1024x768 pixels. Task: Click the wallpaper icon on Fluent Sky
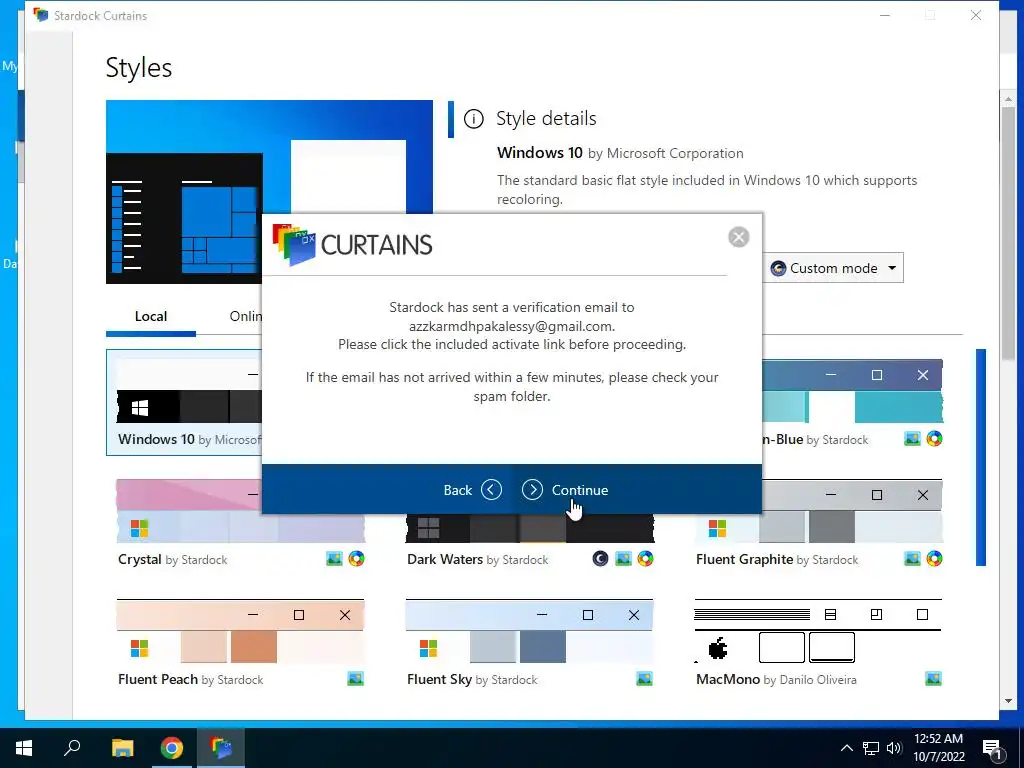(645, 679)
